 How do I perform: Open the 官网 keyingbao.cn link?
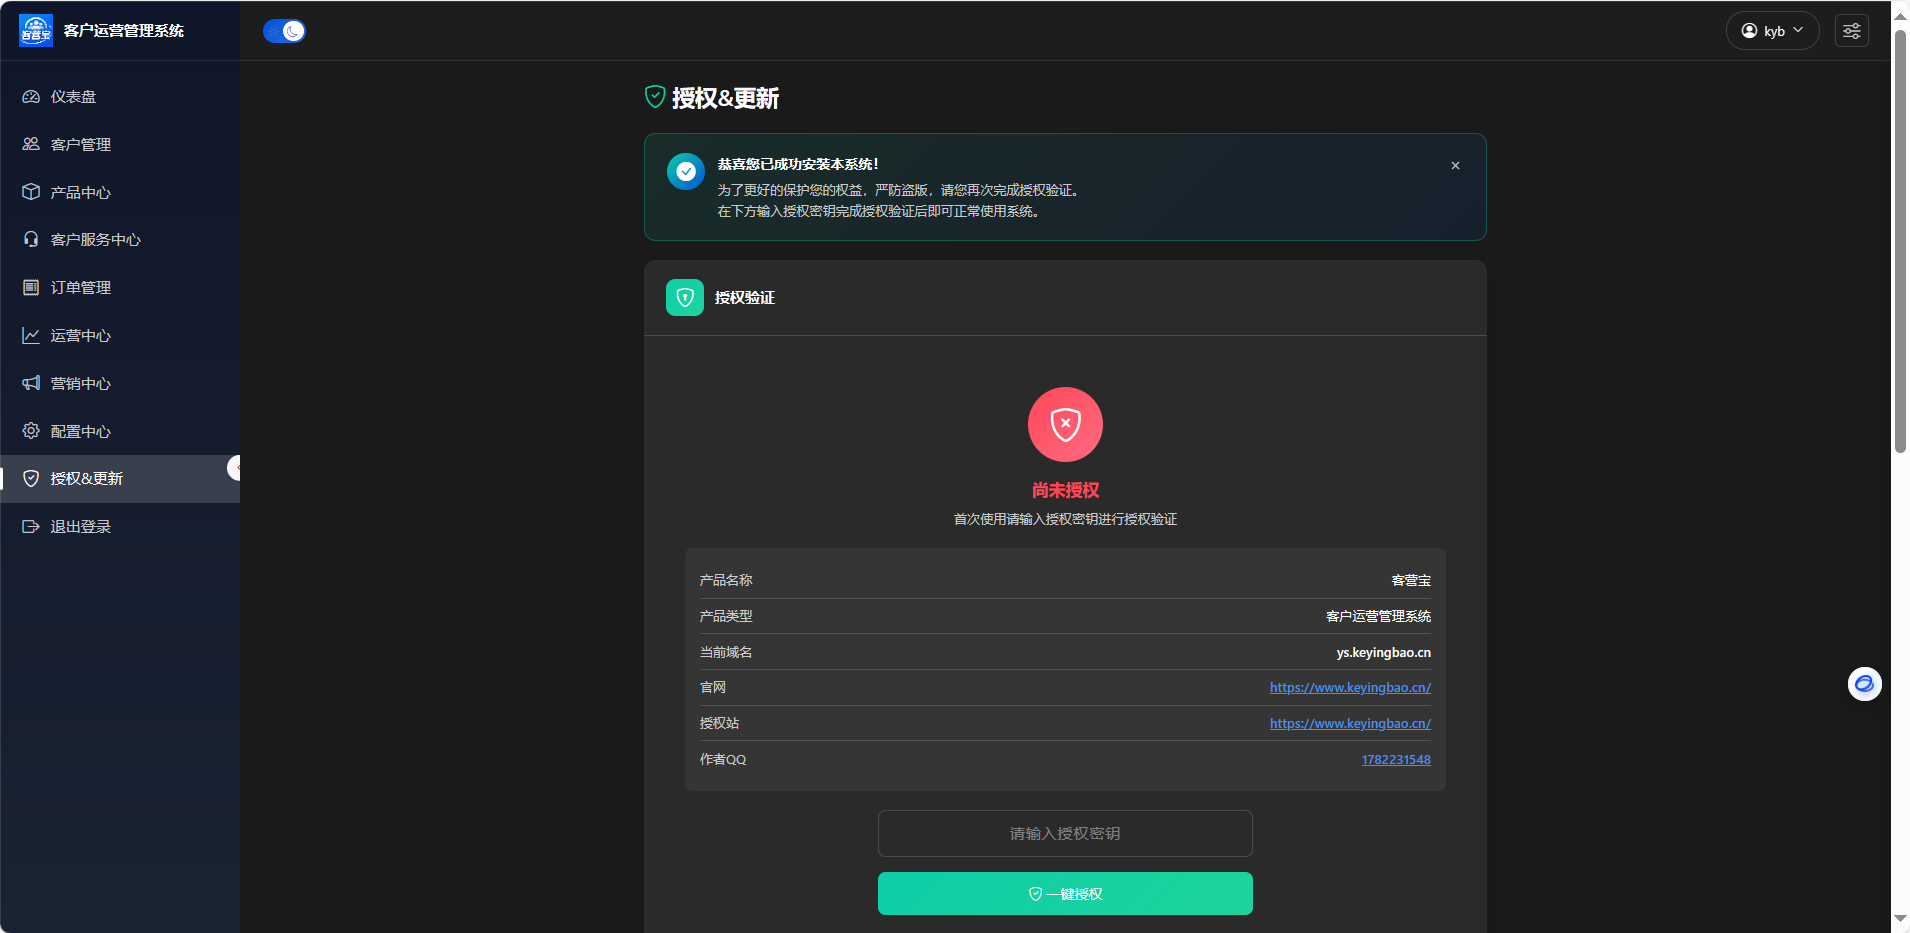point(1350,687)
